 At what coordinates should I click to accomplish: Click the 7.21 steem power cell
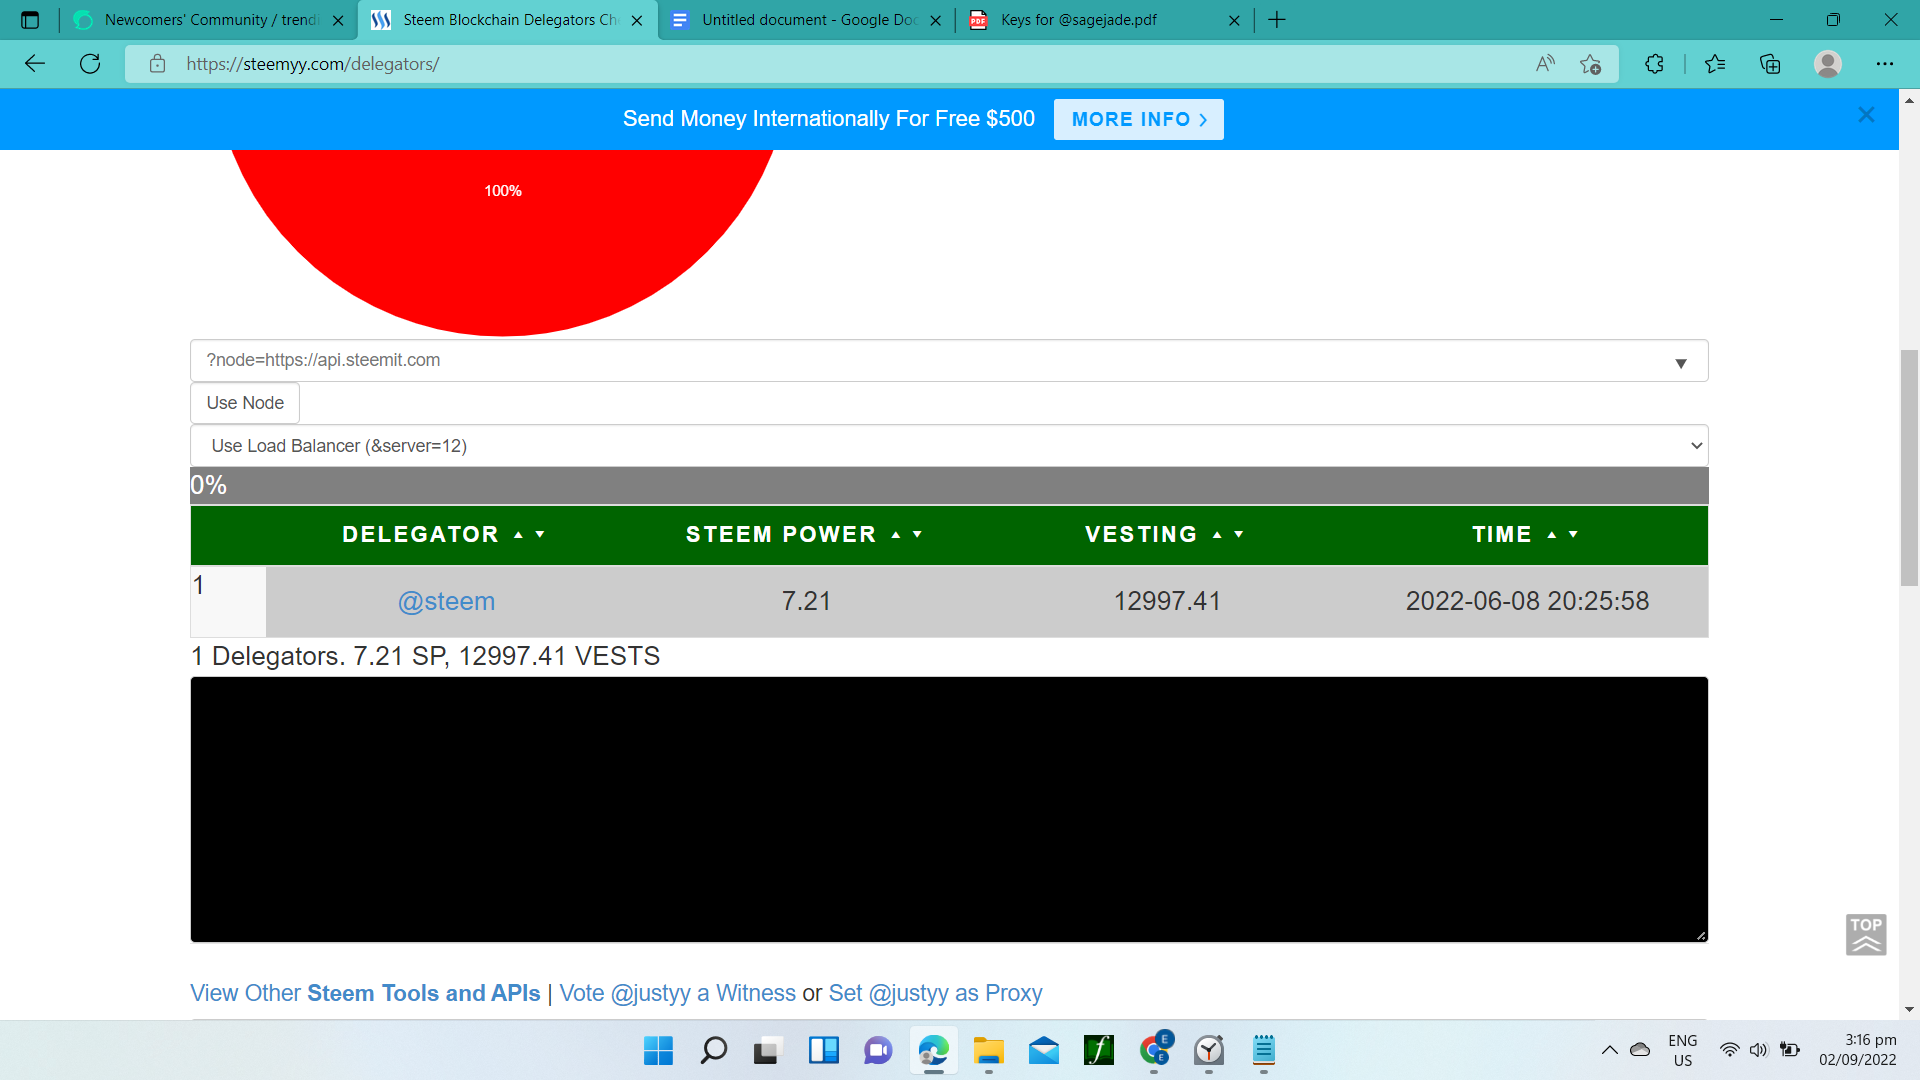(806, 601)
